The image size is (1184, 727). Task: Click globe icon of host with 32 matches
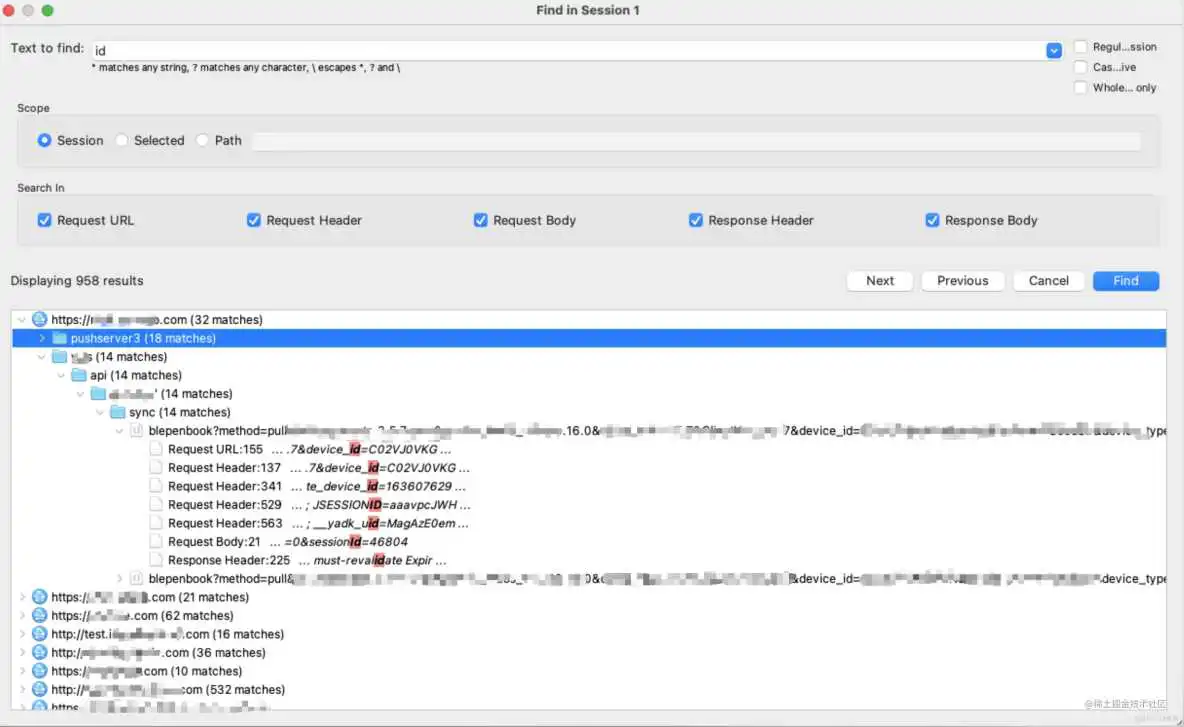[x=40, y=320]
